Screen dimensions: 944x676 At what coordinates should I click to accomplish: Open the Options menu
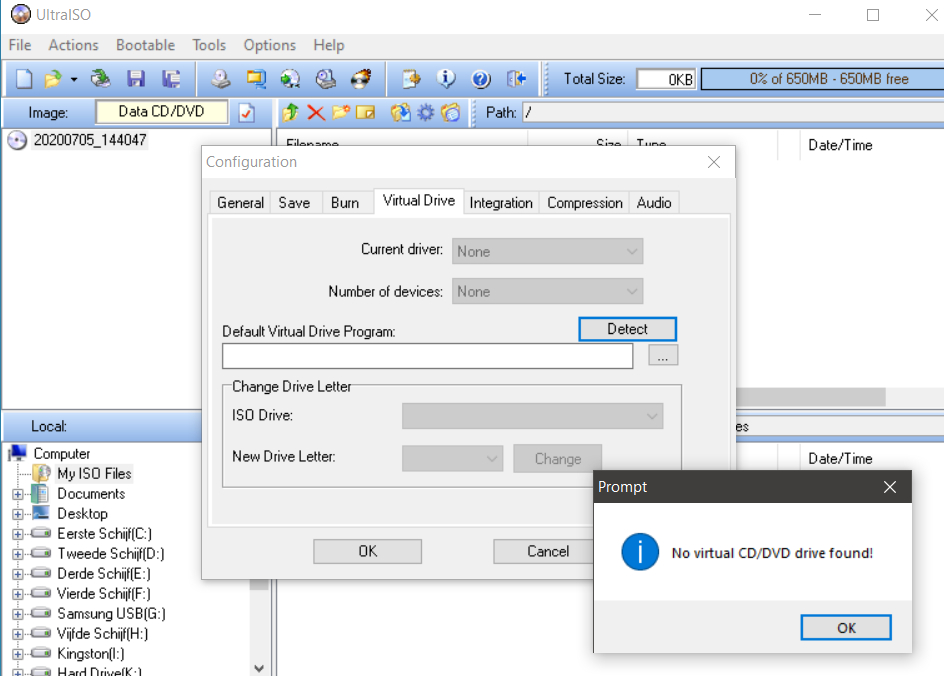(270, 45)
